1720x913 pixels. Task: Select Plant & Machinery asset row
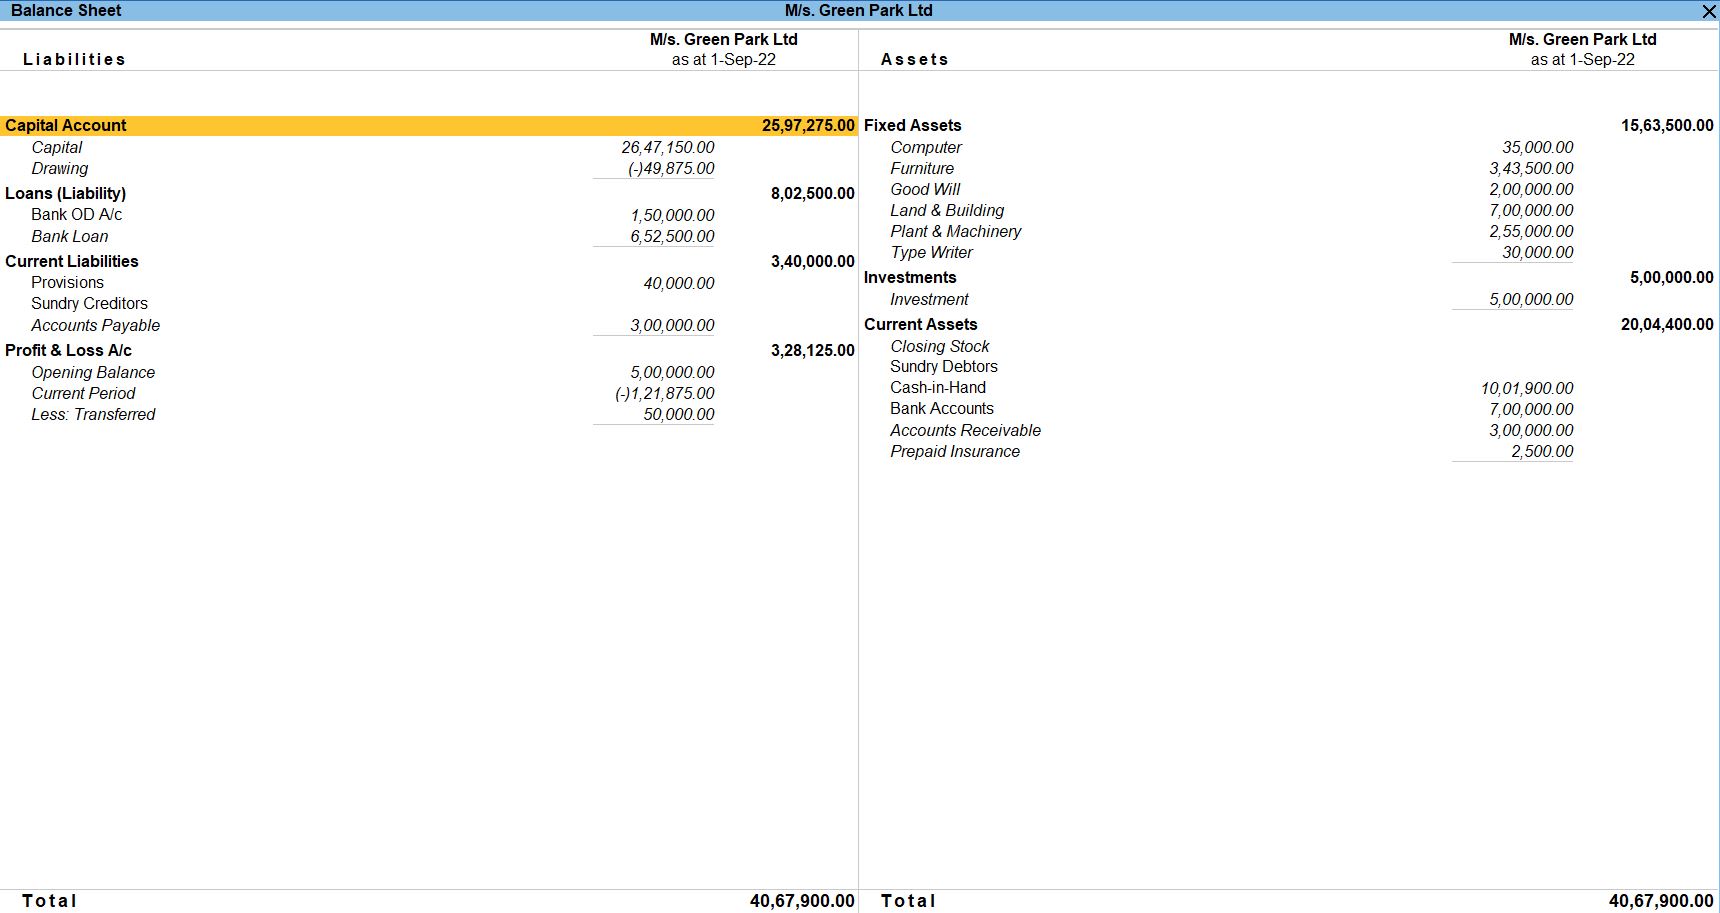coord(955,232)
